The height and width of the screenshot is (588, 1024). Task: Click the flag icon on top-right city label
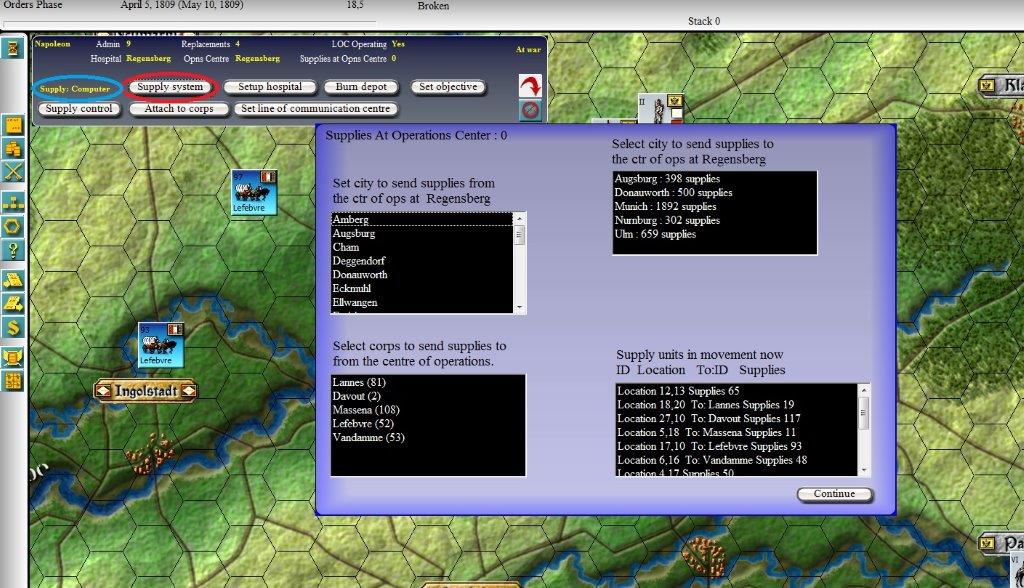(987, 85)
